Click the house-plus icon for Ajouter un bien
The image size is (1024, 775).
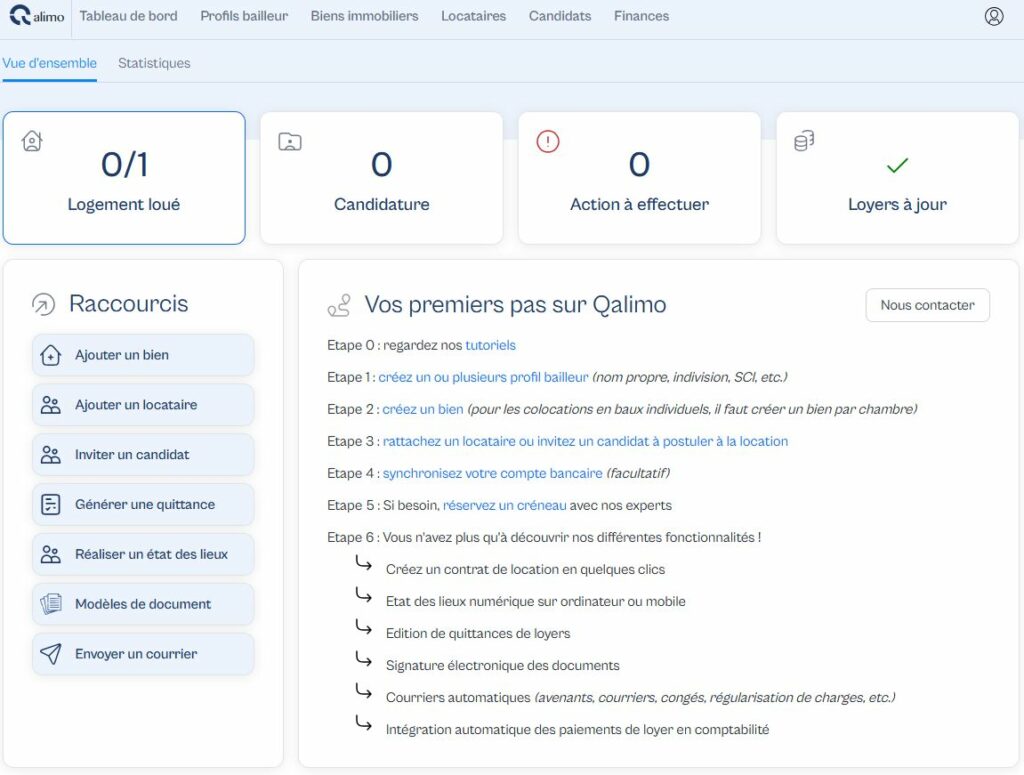[51, 355]
